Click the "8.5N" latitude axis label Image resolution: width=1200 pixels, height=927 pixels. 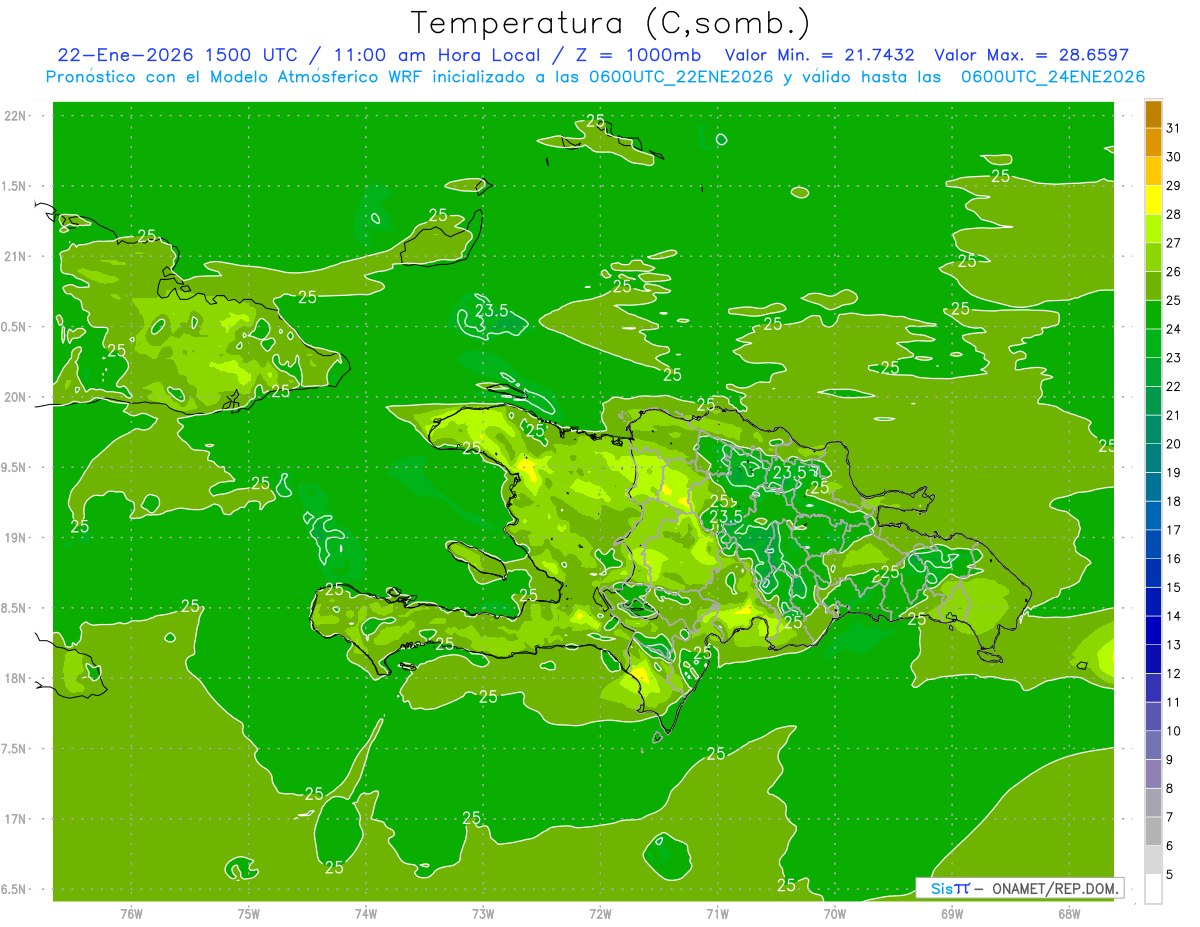click(x=14, y=608)
